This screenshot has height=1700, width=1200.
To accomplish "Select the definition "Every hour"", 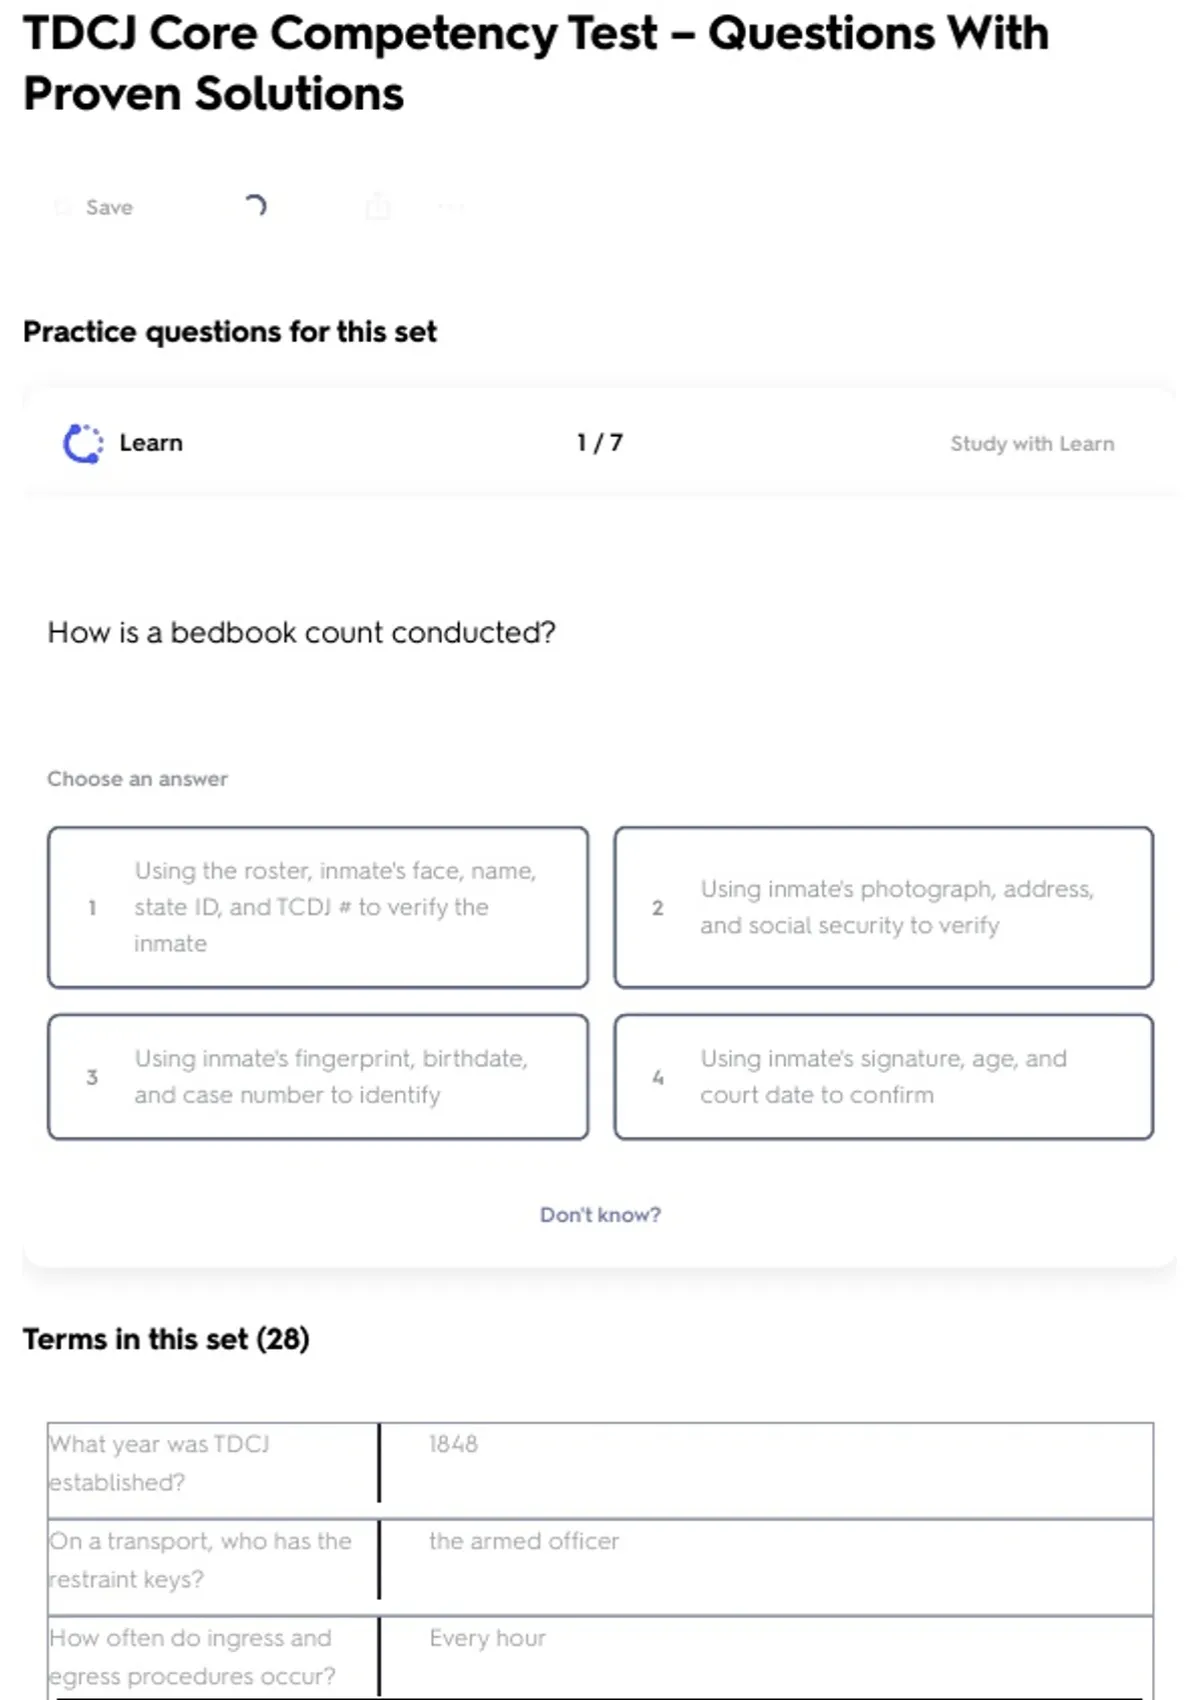I will pyautogui.click(x=487, y=1638).
